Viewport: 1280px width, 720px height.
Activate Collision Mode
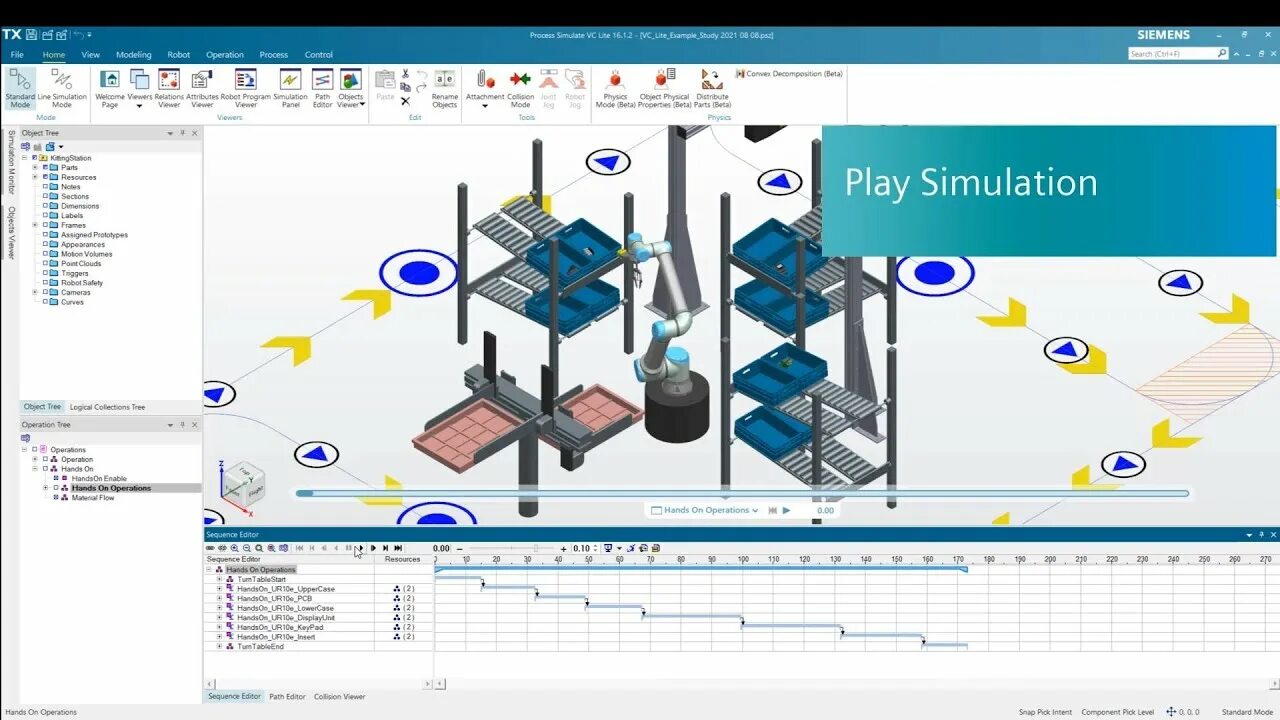[x=520, y=88]
